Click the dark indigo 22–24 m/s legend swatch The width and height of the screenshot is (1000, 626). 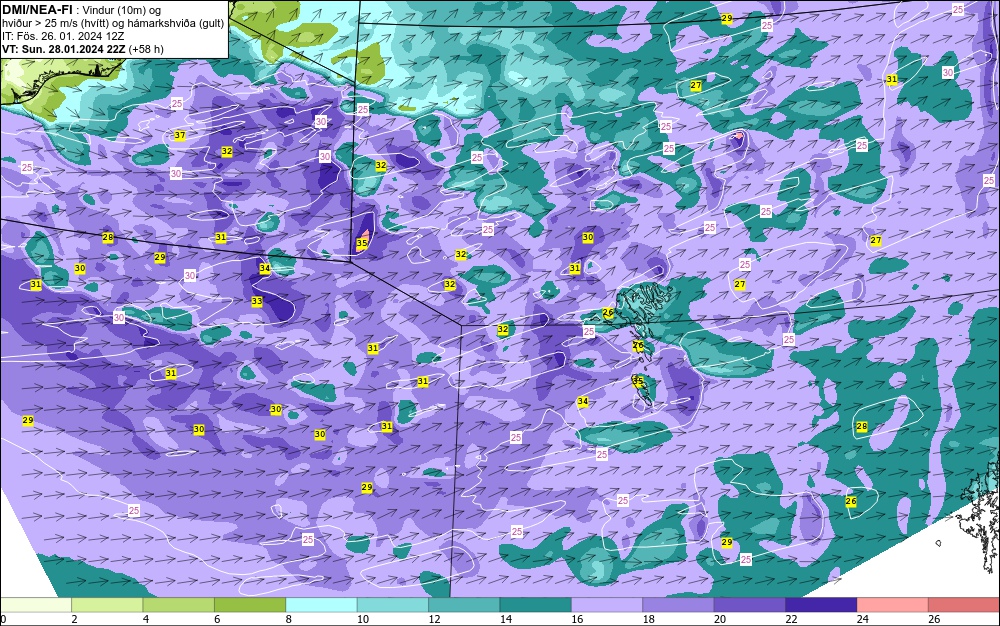[x=821, y=605]
